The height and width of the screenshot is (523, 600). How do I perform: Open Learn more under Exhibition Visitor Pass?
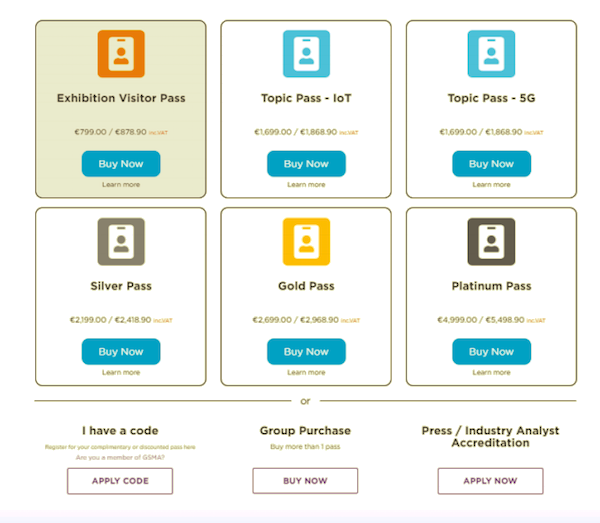pos(121,184)
